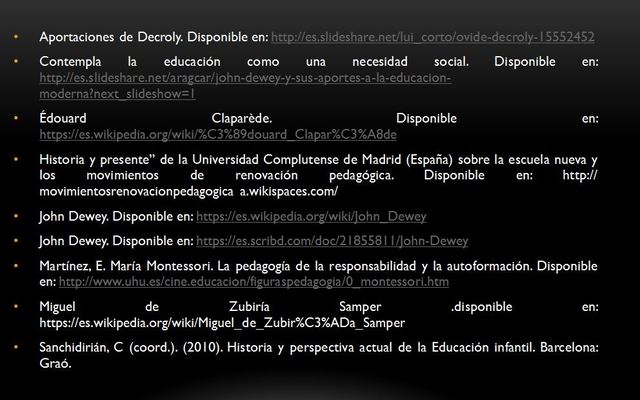Open the scribd John-Dewey document link
This screenshot has width=640, height=400.
(332, 241)
